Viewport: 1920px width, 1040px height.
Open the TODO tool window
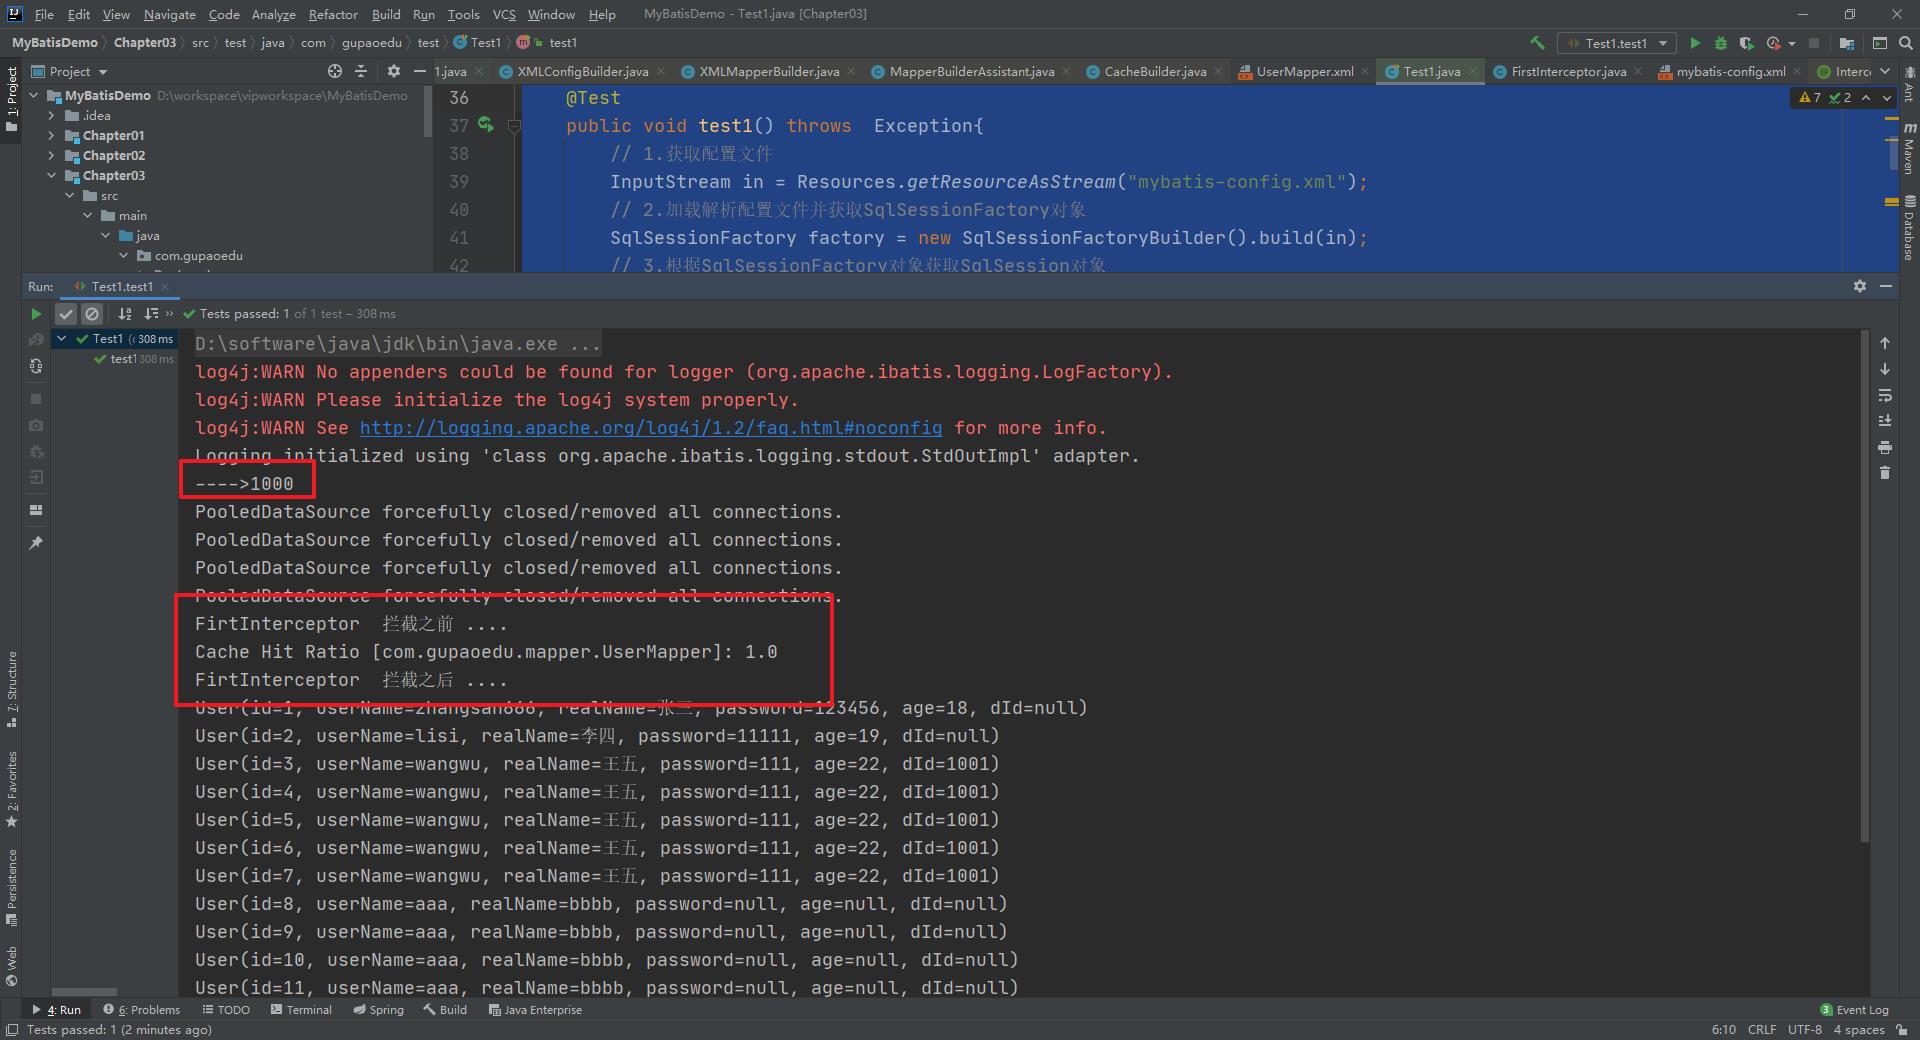coord(226,1010)
